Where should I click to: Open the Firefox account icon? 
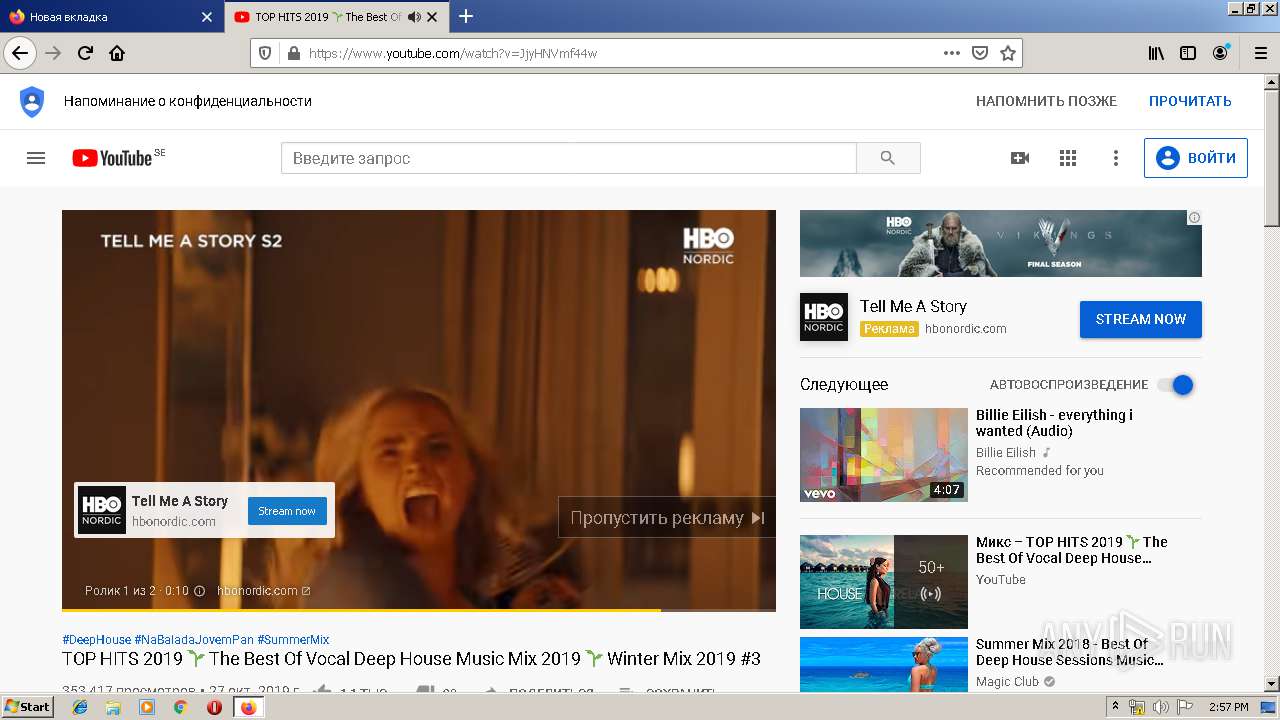click(1220, 53)
